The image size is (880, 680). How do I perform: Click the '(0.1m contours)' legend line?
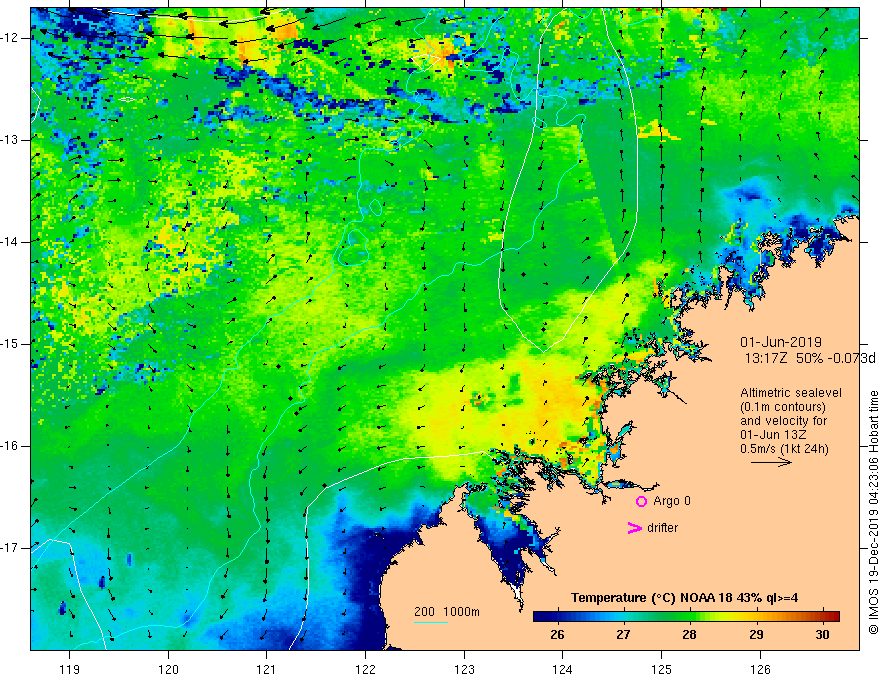click(783, 407)
